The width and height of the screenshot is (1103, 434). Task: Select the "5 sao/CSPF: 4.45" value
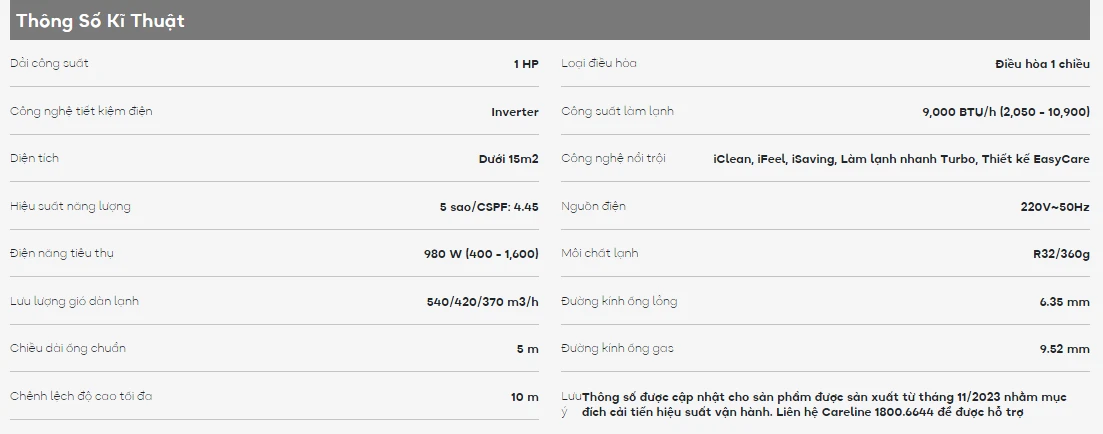point(488,207)
